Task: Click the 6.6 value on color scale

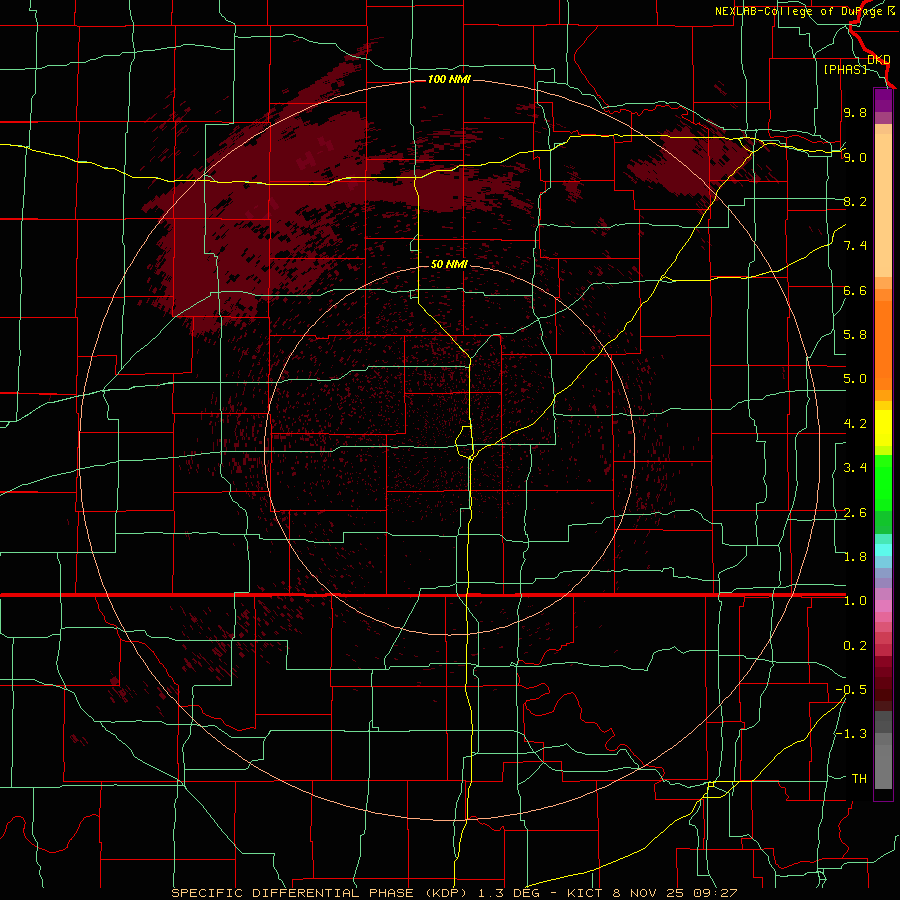Action: click(855, 290)
